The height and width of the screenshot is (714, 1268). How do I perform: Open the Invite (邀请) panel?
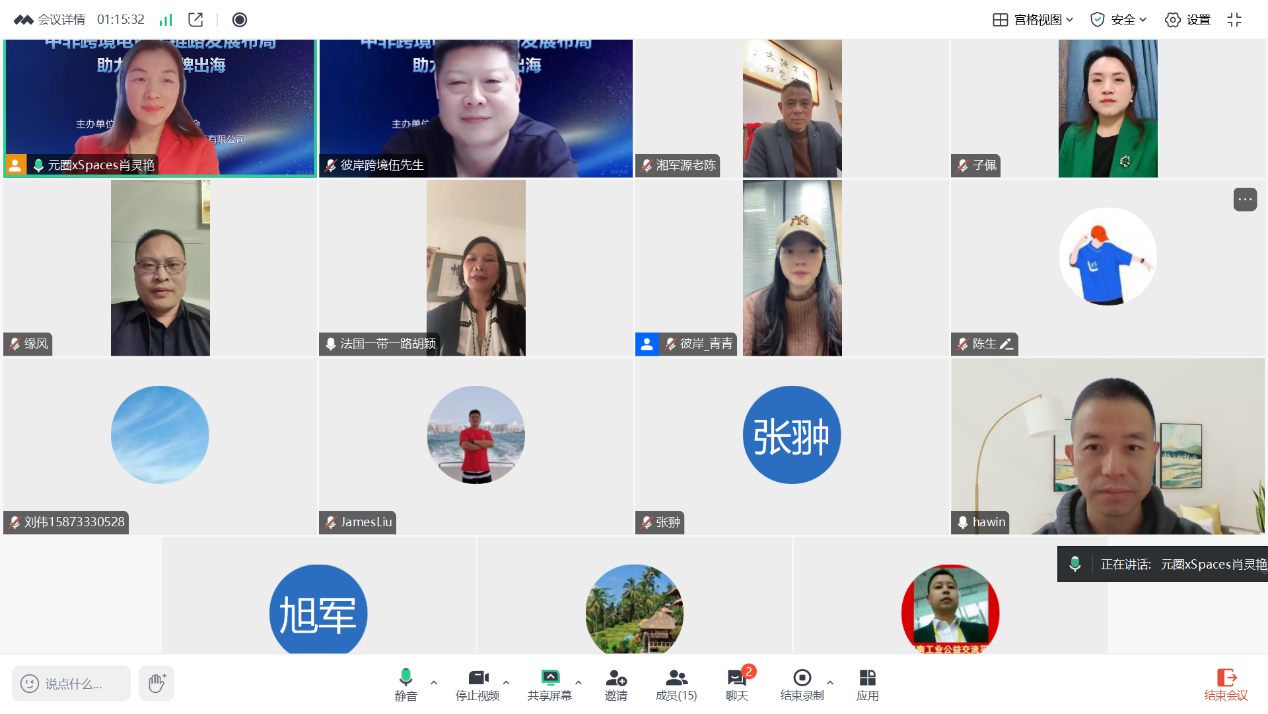(616, 684)
